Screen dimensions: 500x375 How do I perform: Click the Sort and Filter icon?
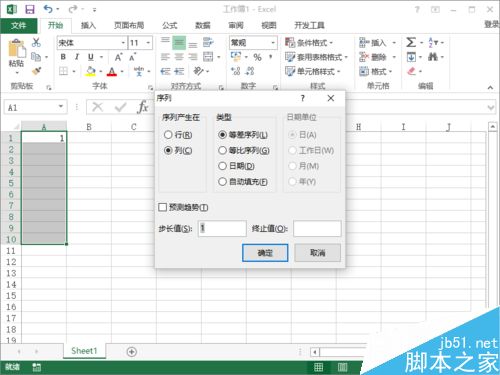[x=433, y=42]
